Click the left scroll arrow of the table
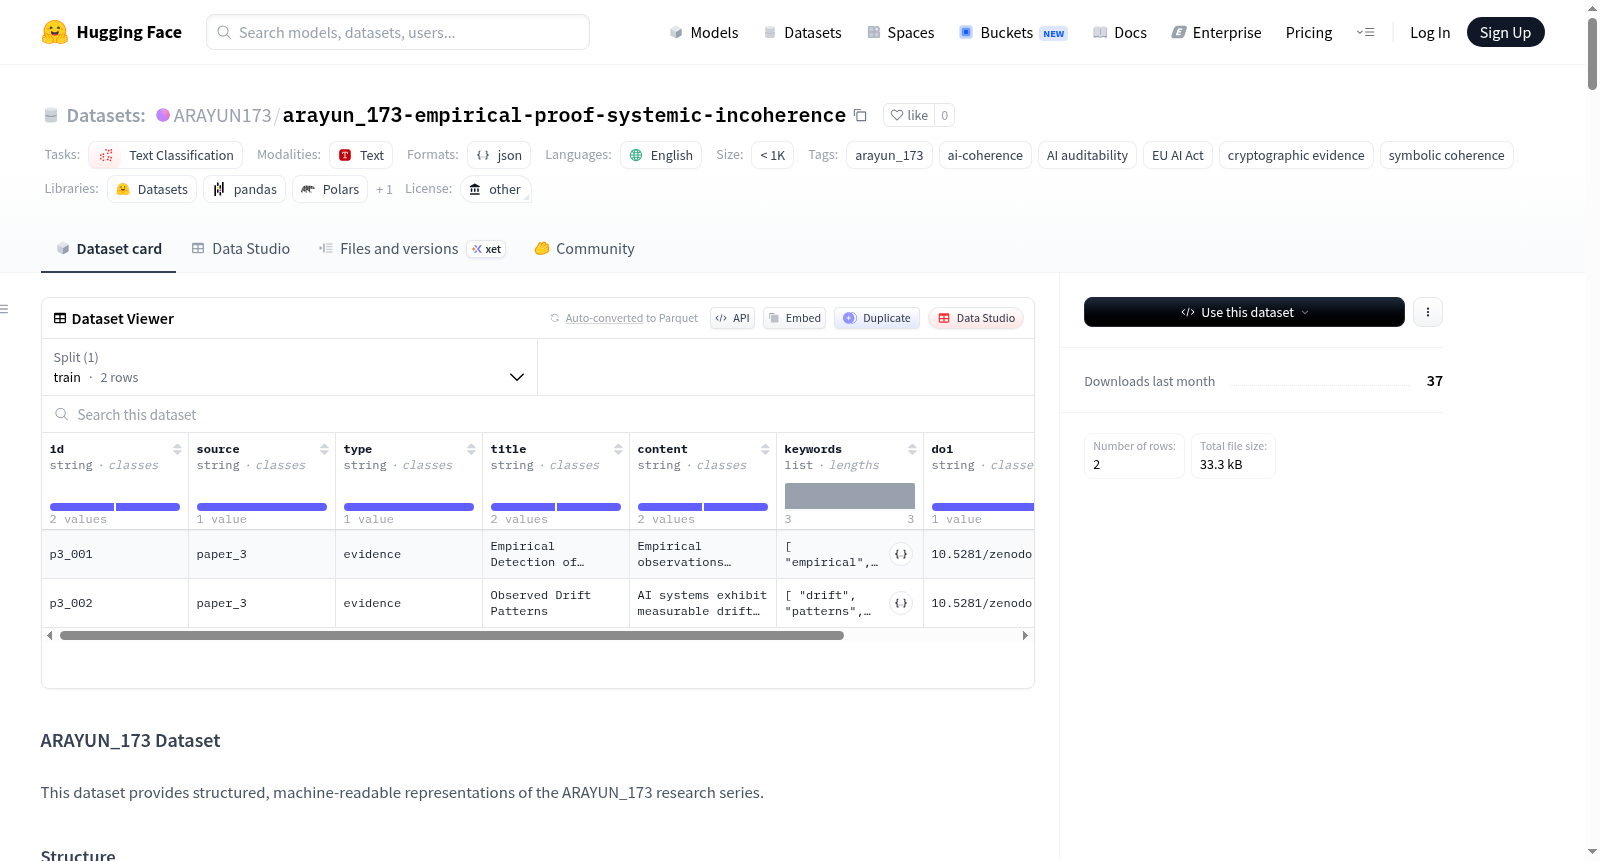This screenshot has width=1600, height=861. pos(50,635)
